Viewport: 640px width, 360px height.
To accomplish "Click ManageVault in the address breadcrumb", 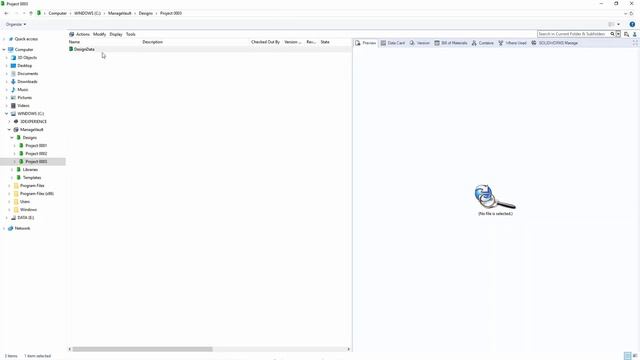I will tap(120, 13).
